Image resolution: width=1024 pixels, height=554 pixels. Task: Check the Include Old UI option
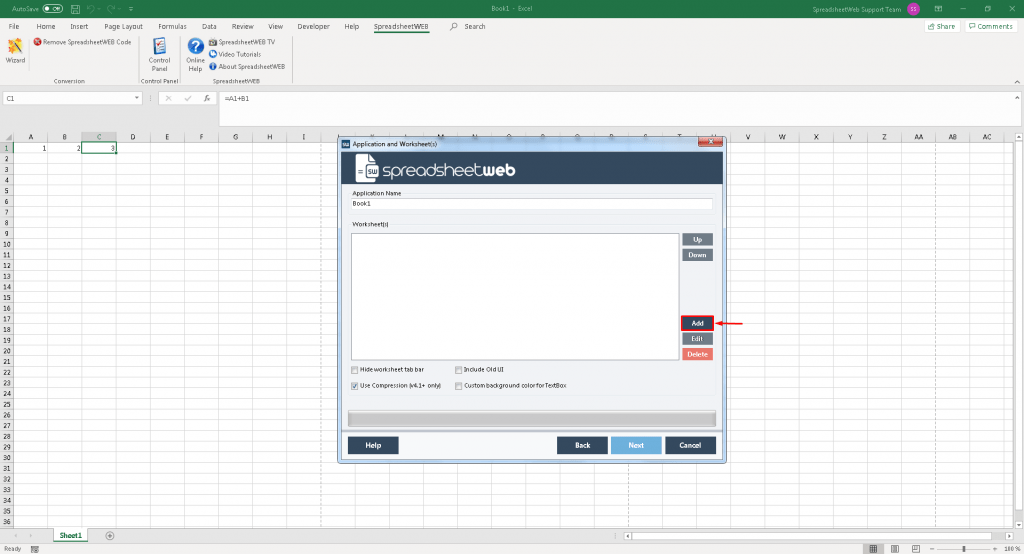[458, 370]
